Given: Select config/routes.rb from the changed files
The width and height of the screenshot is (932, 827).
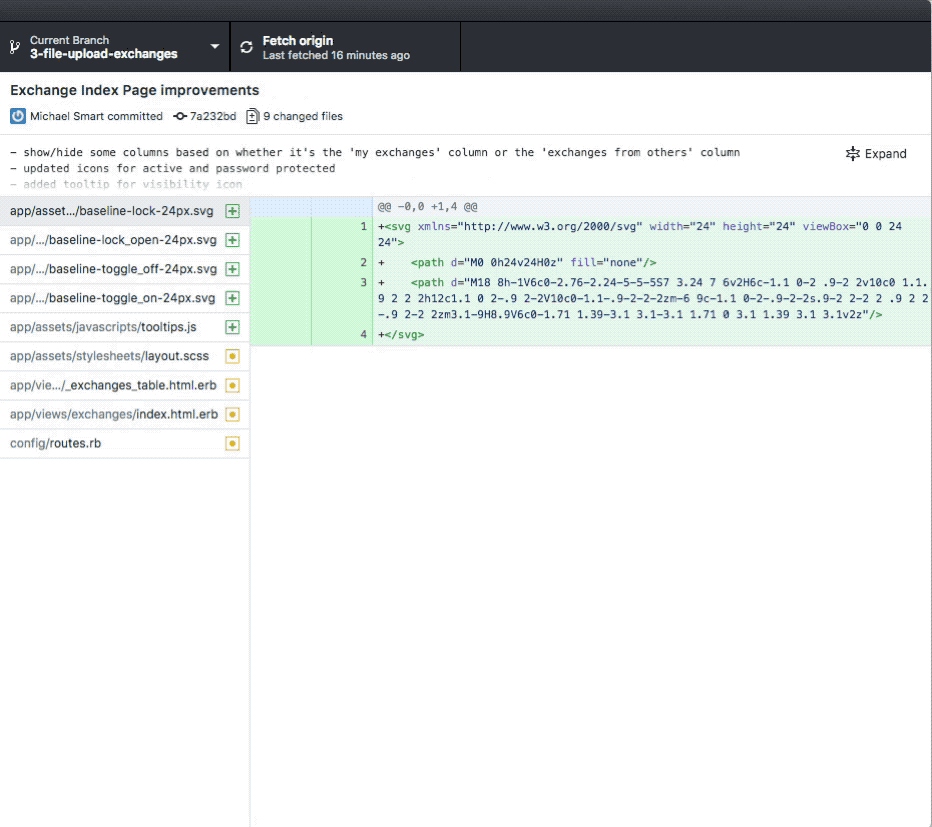Looking at the screenshot, I should (x=110, y=442).
